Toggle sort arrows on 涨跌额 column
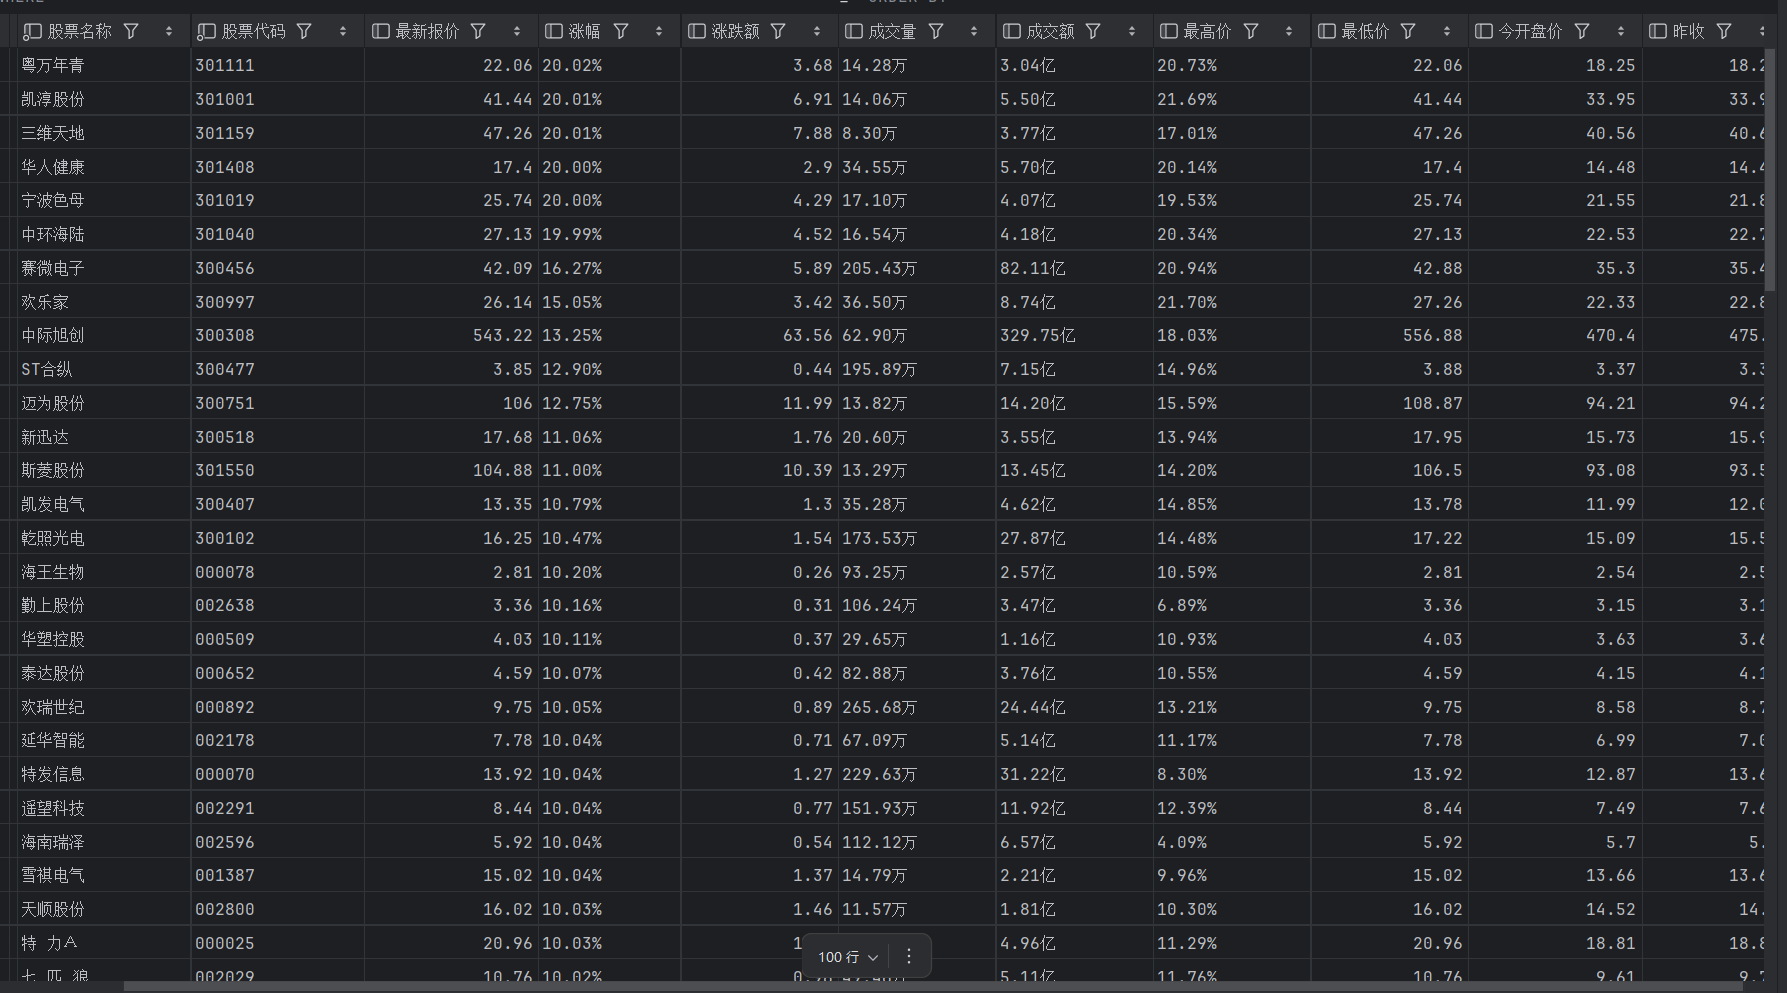1787x993 pixels. click(817, 32)
